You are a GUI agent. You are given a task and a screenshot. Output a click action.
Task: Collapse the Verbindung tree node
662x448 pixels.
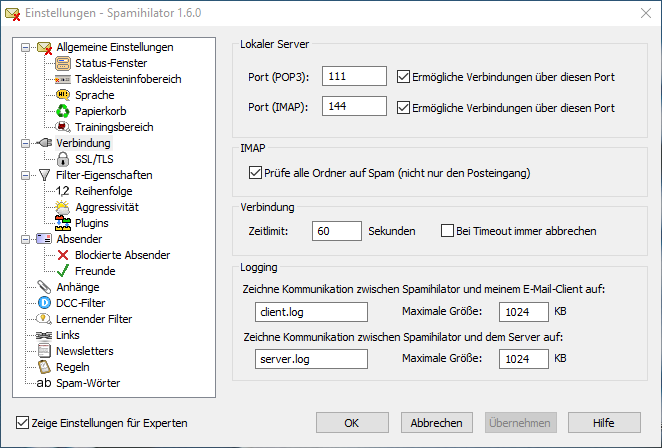point(25,144)
